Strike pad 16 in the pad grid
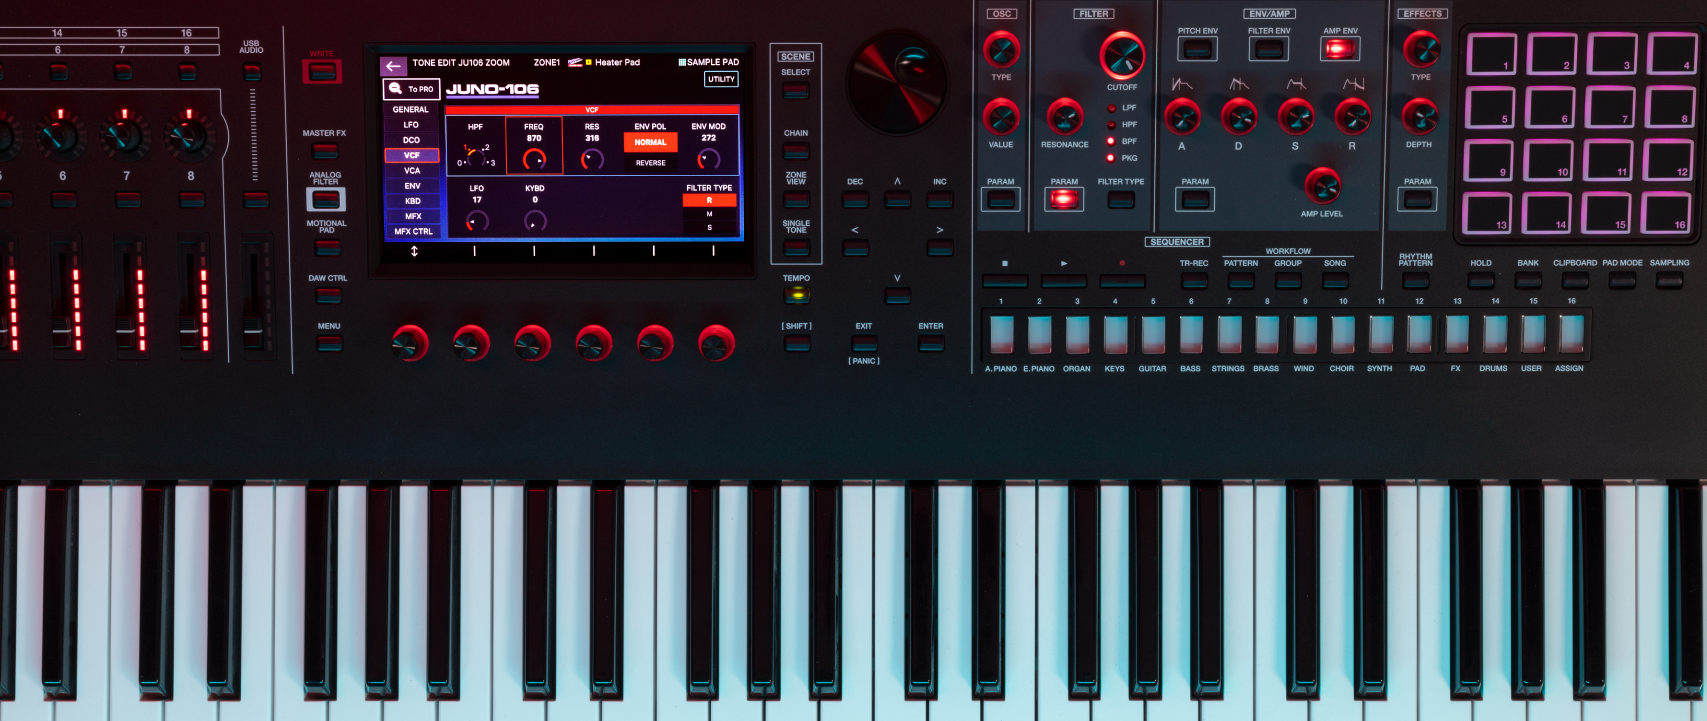The height and width of the screenshot is (721, 1707). click(1665, 213)
